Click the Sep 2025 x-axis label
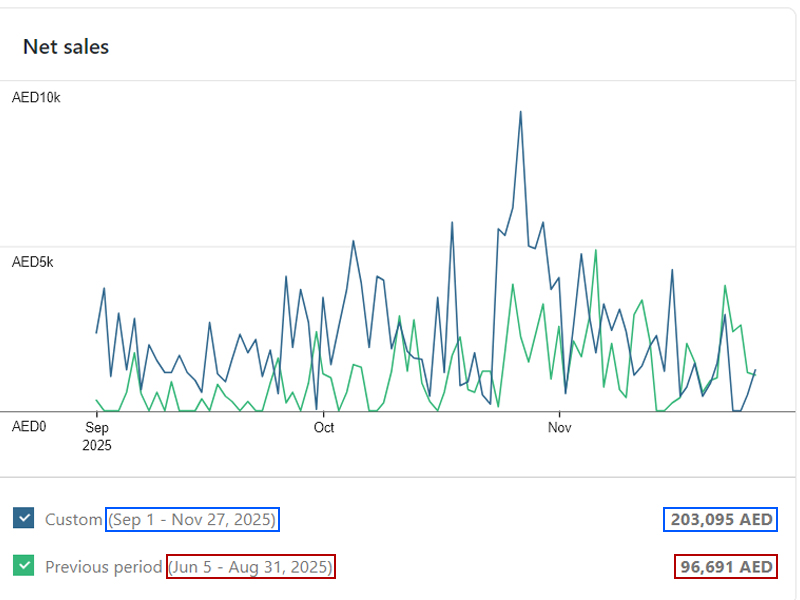The image size is (800, 600). [x=97, y=436]
